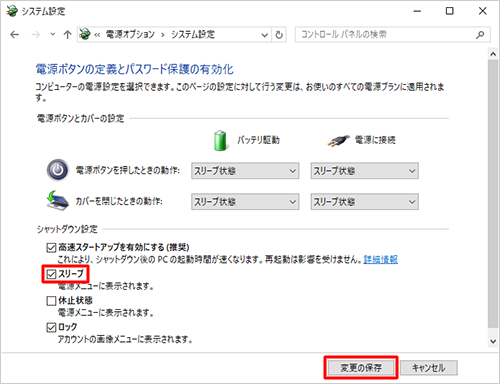The image size is (500, 384).
Task: Click the 電源ボタンとカバーの設定 section label
Action: pyautogui.click(x=80, y=118)
